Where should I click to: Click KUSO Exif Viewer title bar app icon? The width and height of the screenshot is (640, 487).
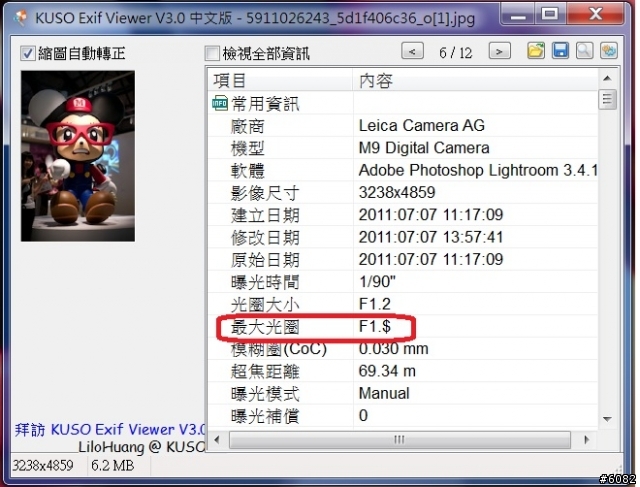tap(20, 18)
